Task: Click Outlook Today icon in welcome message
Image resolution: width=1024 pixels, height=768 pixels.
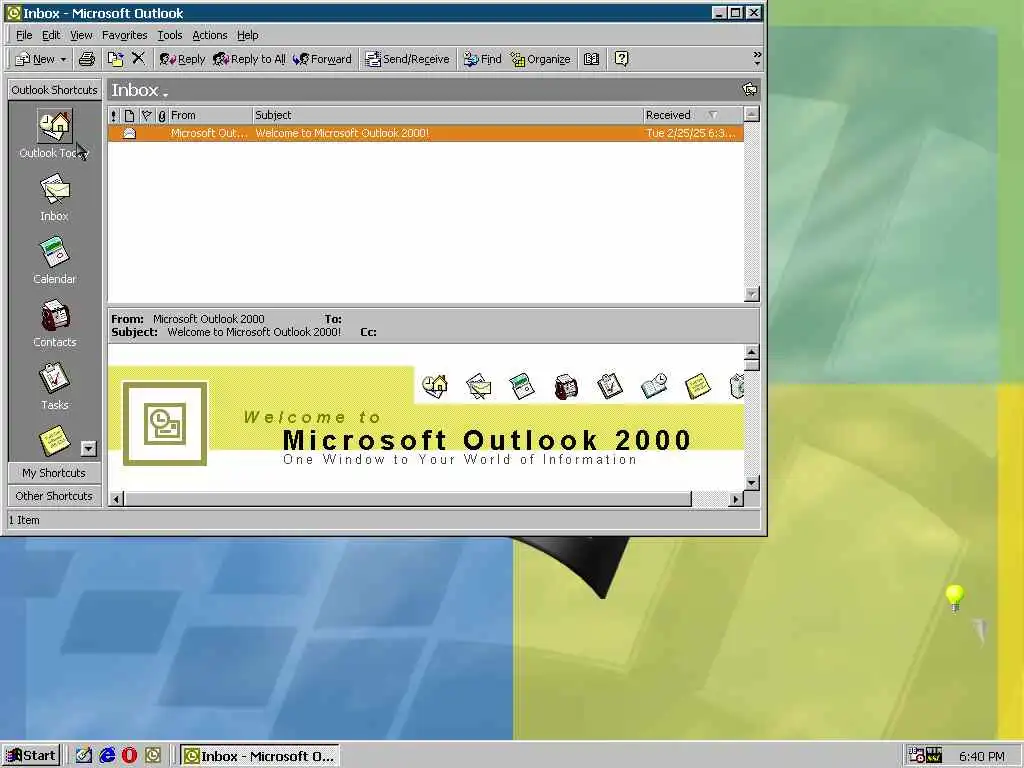Action: [434, 385]
